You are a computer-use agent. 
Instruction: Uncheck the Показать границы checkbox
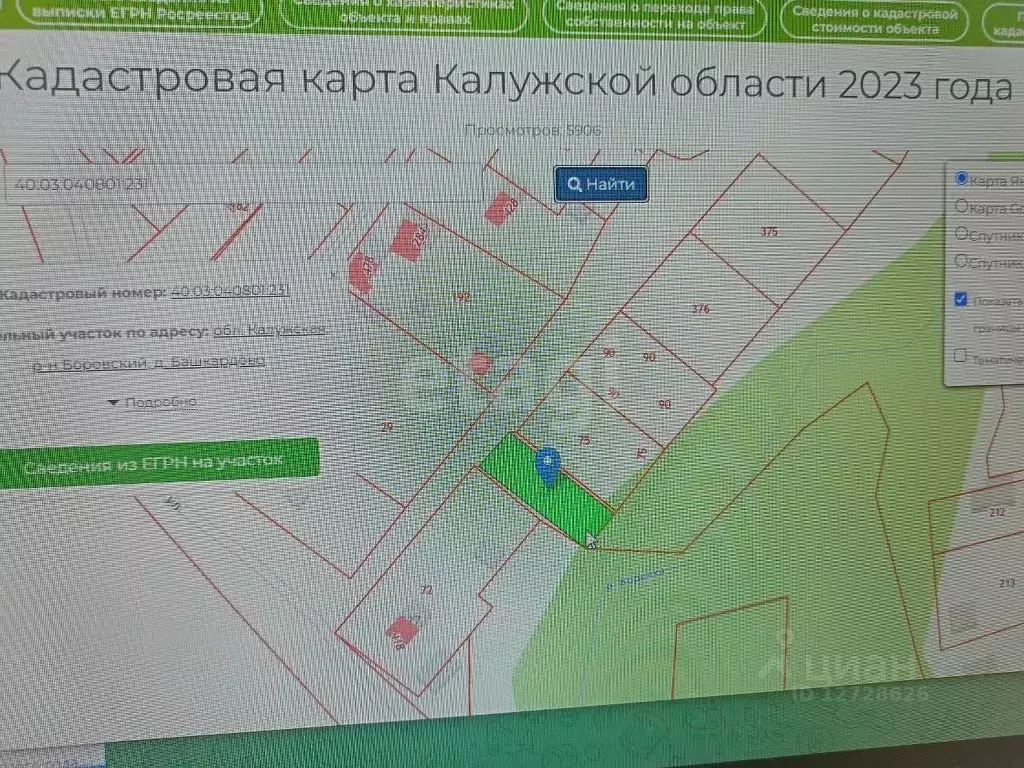[961, 299]
